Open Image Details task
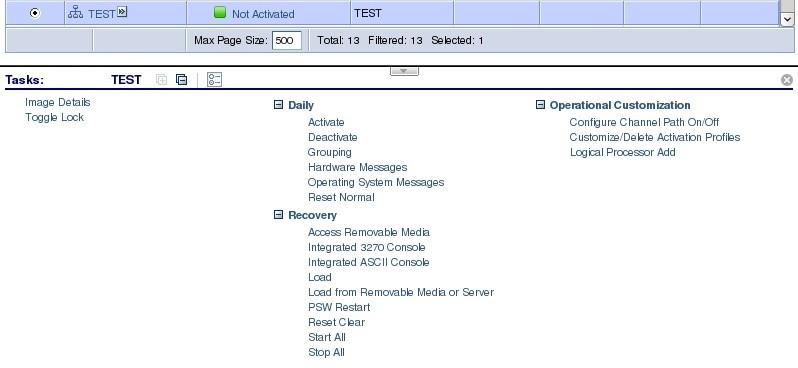Screen dimensions: 798x368 click(58, 102)
